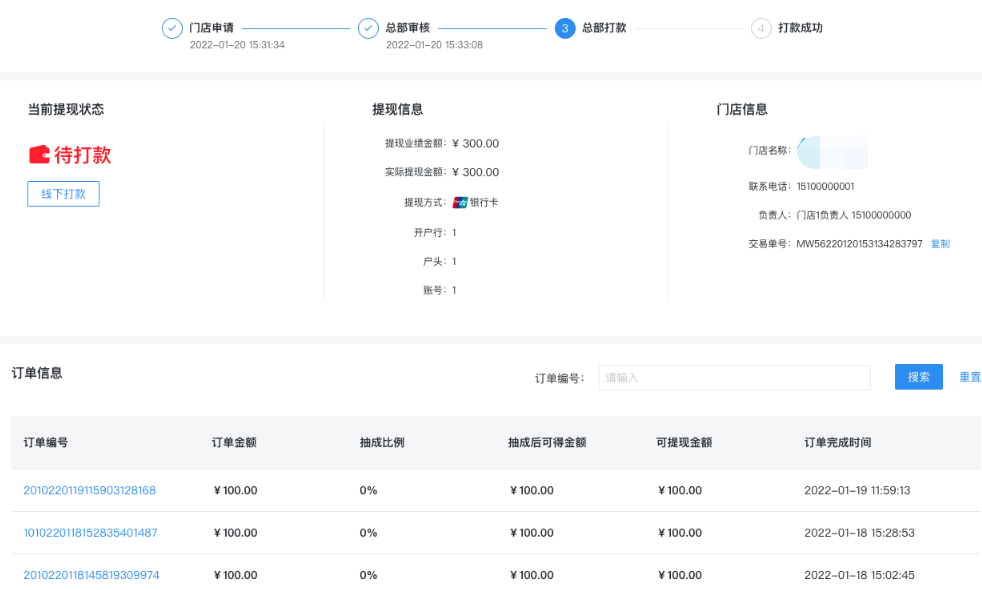Click the step 3 总部打款 circle icon
Viewport: 982px width, 590px height.
click(x=565, y=29)
